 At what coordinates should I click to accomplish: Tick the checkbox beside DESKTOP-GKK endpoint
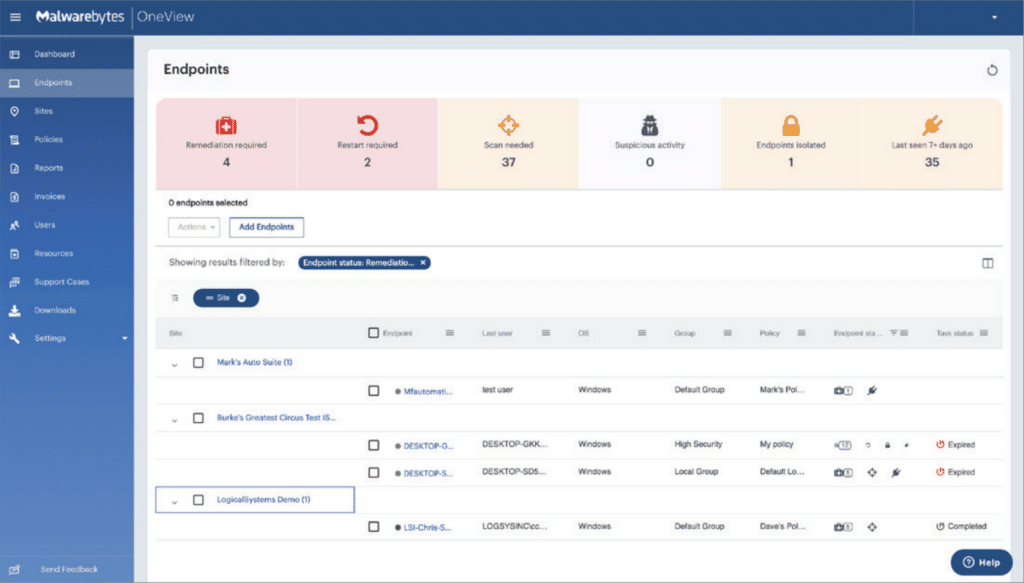[376, 444]
